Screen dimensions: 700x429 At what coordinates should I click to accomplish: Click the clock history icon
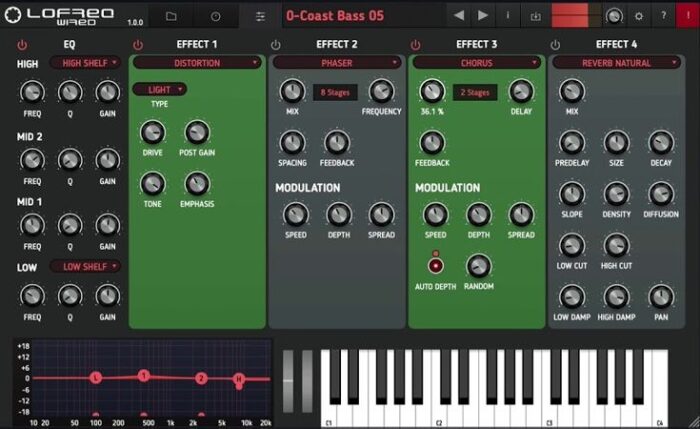[215, 16]
